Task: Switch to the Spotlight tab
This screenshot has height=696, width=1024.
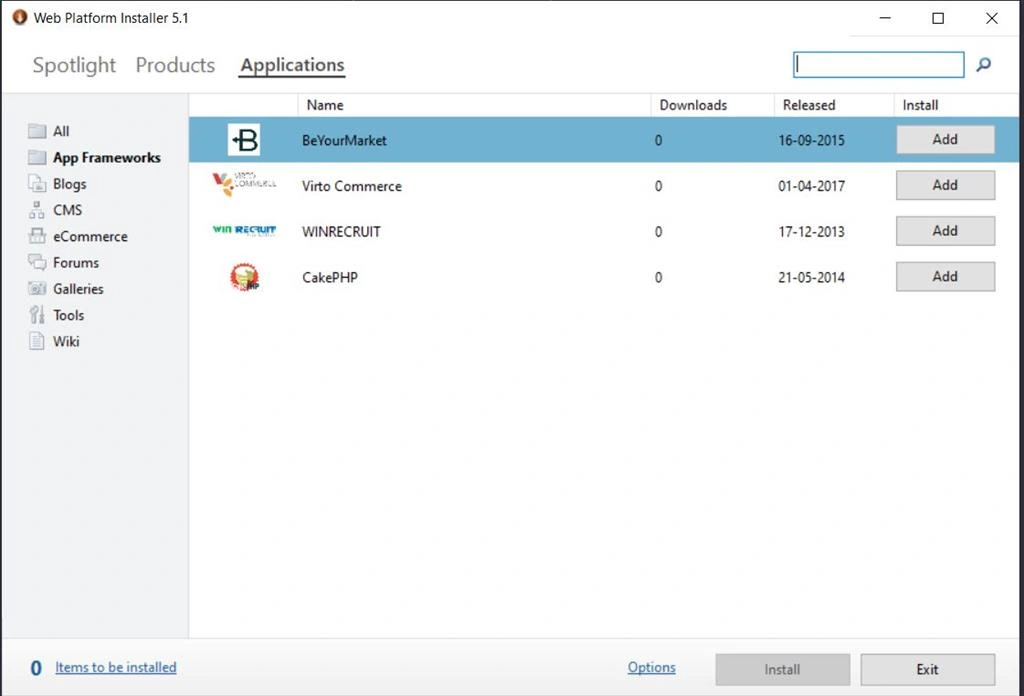Action: click(x=74, y=65)
